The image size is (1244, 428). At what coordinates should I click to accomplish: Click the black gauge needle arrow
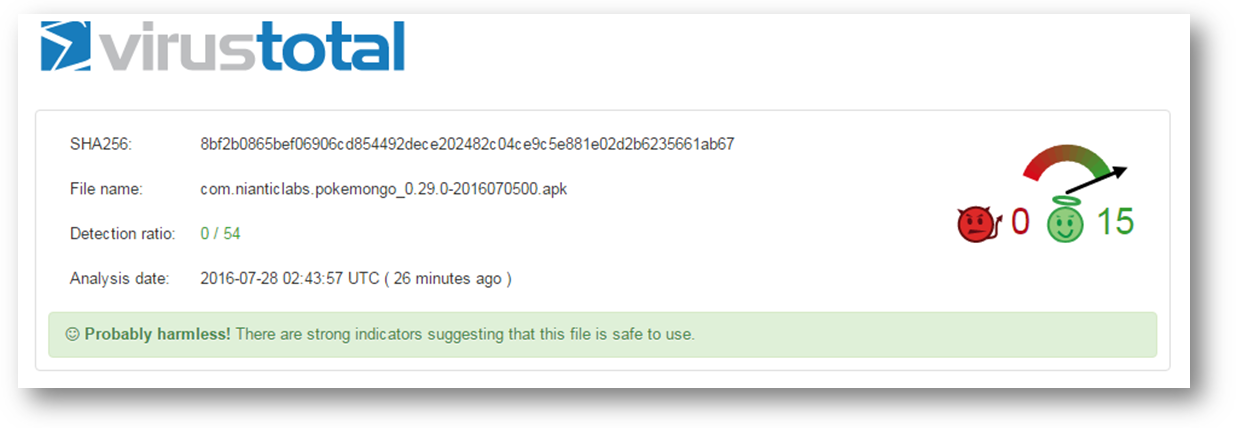tap(1097, 180)
